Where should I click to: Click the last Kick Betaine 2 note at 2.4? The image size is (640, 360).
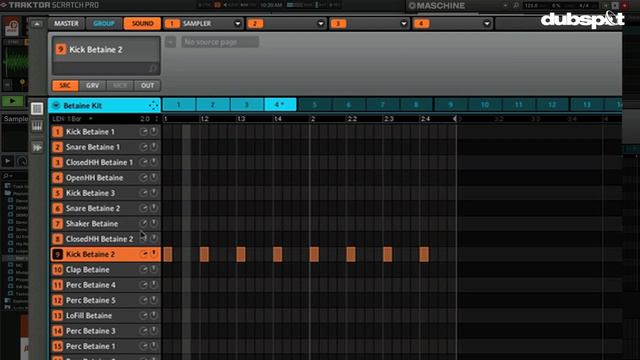[x=424, y=254]
